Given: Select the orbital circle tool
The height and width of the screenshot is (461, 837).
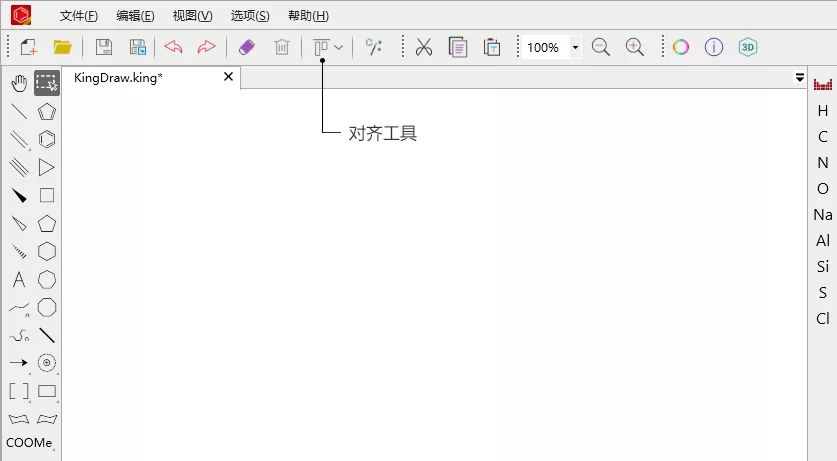Looking at the screenshot, I should coord(47,363).
